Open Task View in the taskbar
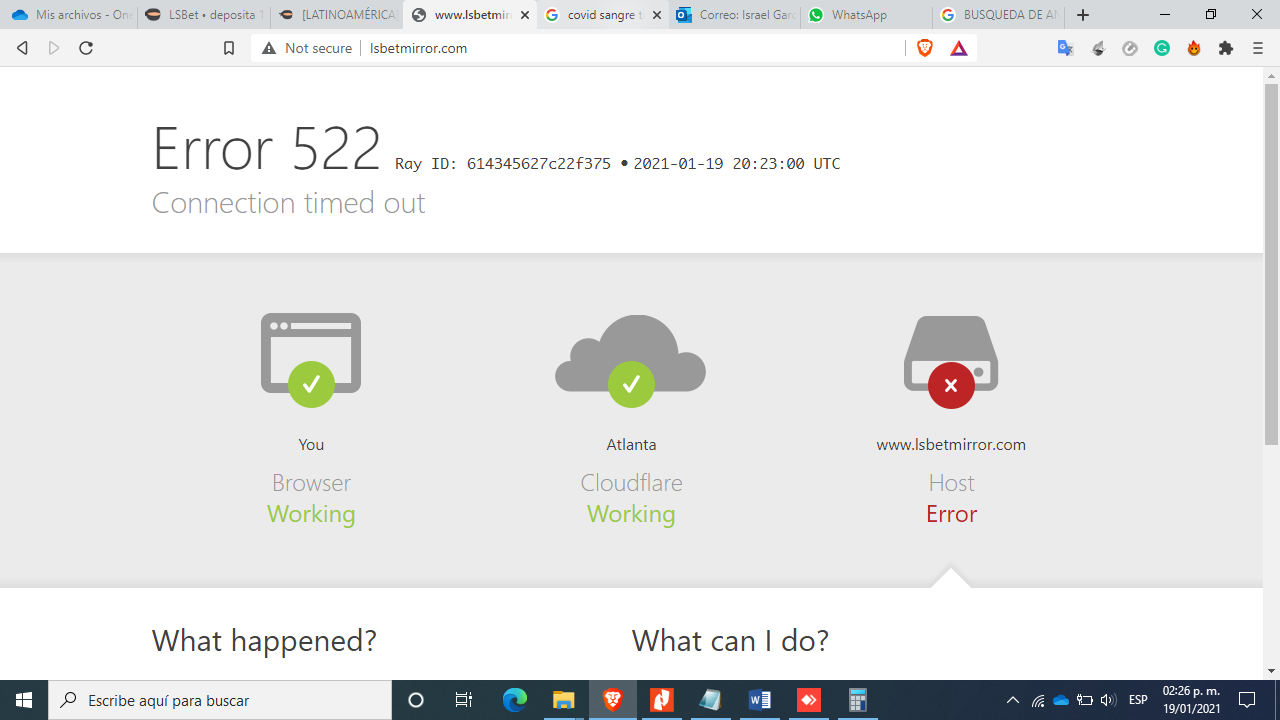Image resolution: width=1280 pixels, height=720 pixels. pos(464,700)
